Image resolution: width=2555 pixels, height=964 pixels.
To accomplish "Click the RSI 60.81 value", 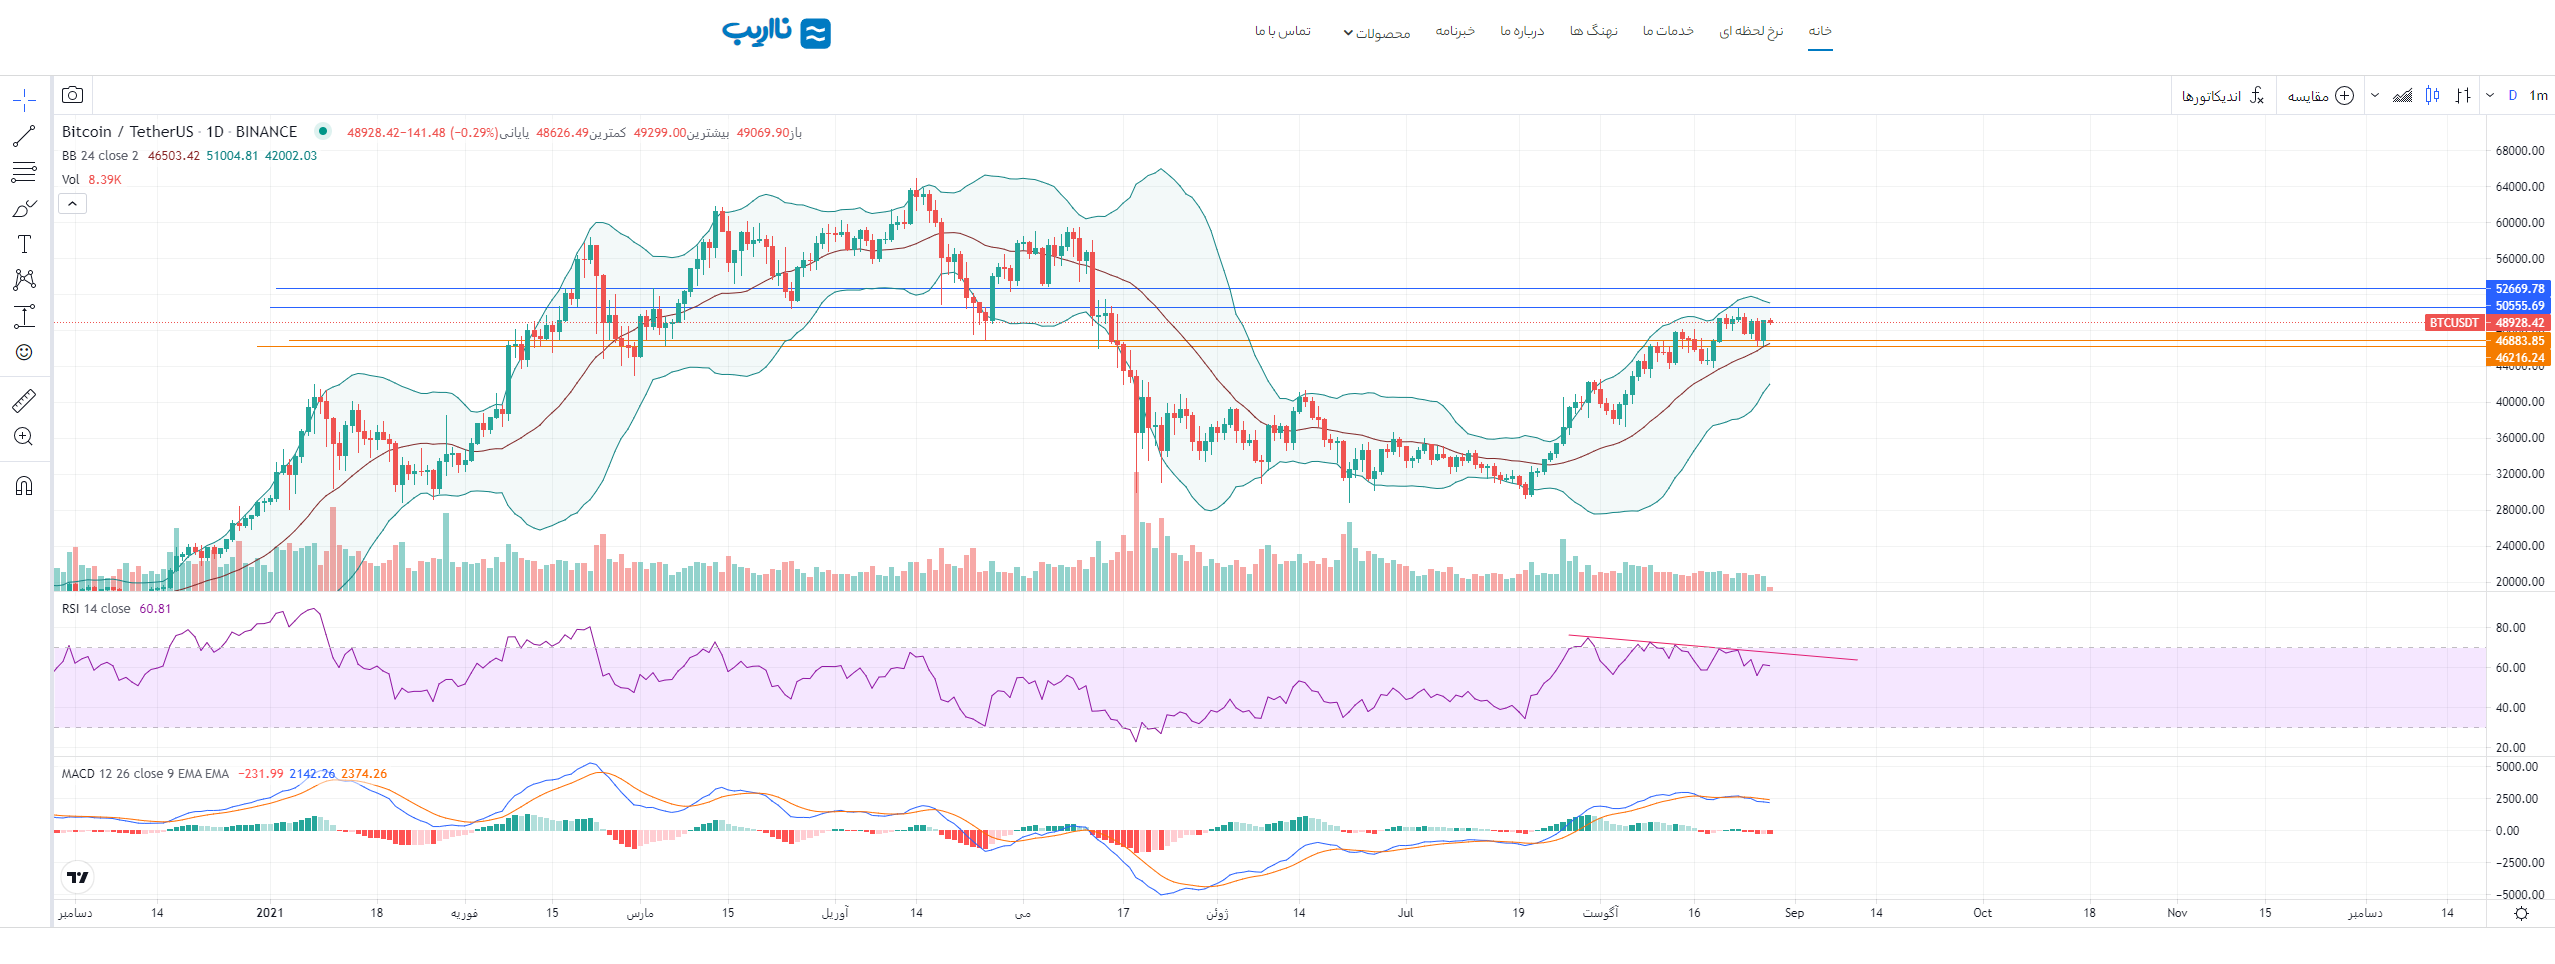I will 155,609.
